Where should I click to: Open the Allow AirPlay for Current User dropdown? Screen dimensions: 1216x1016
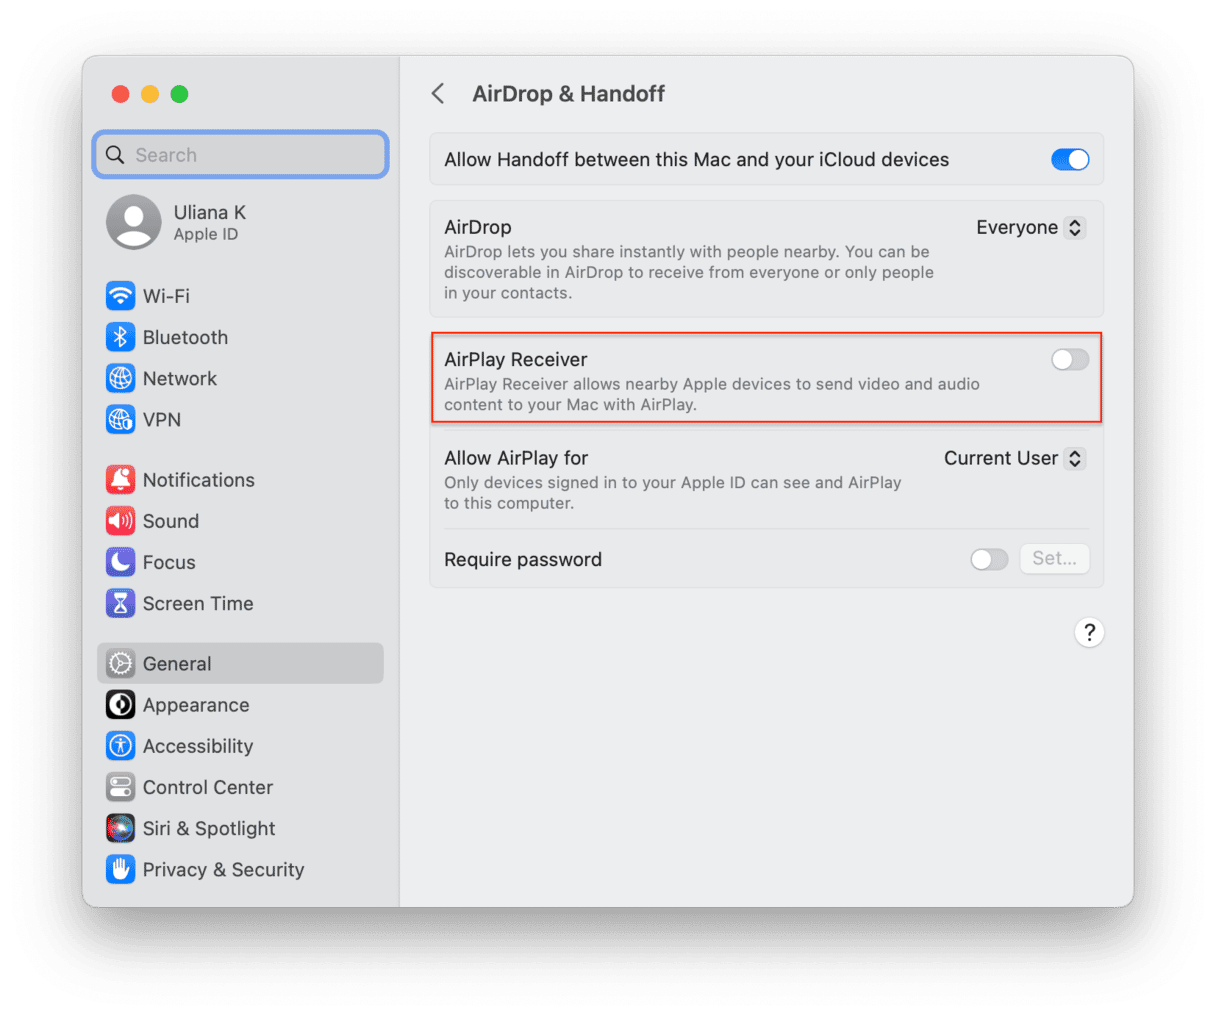click(1014, 458)
